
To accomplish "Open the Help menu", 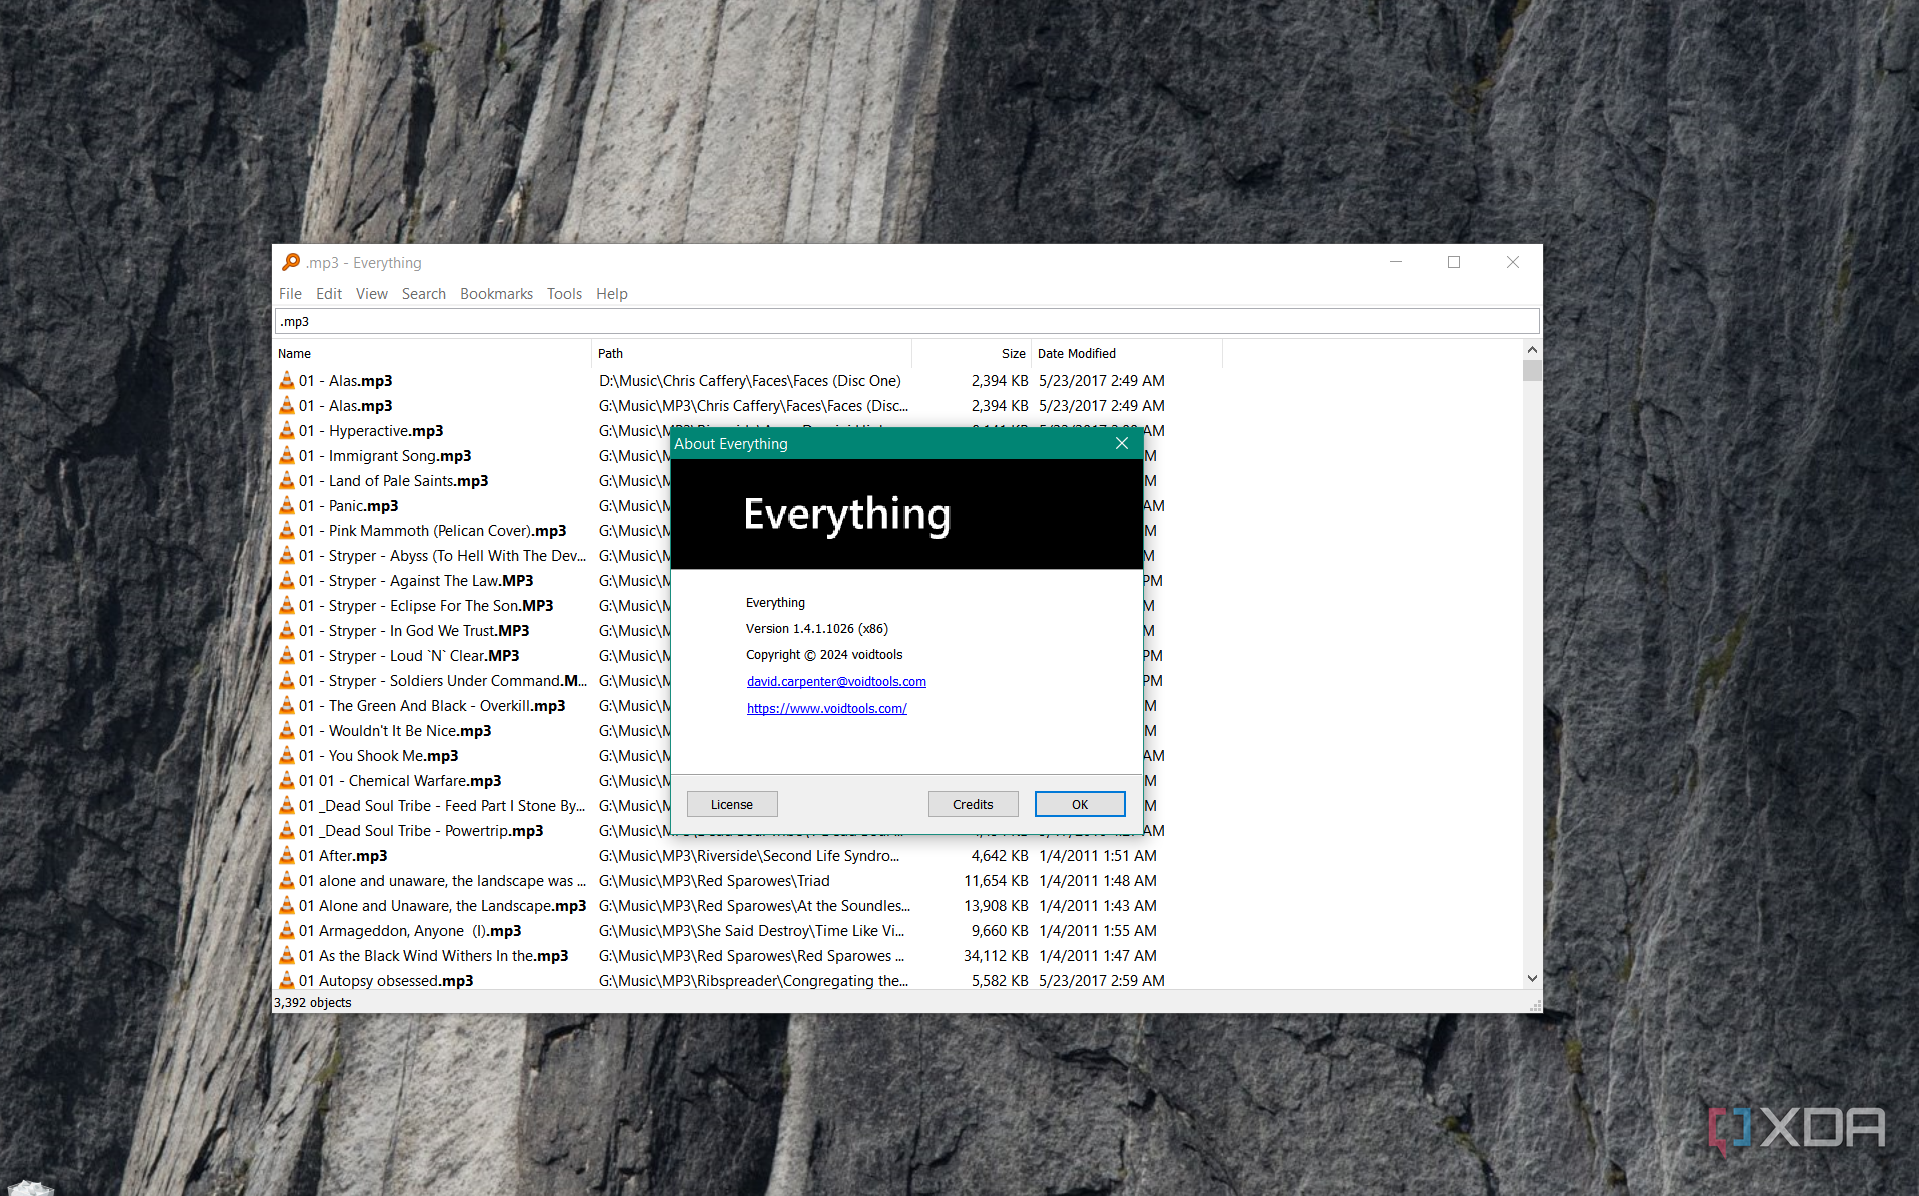I will 612,294.
